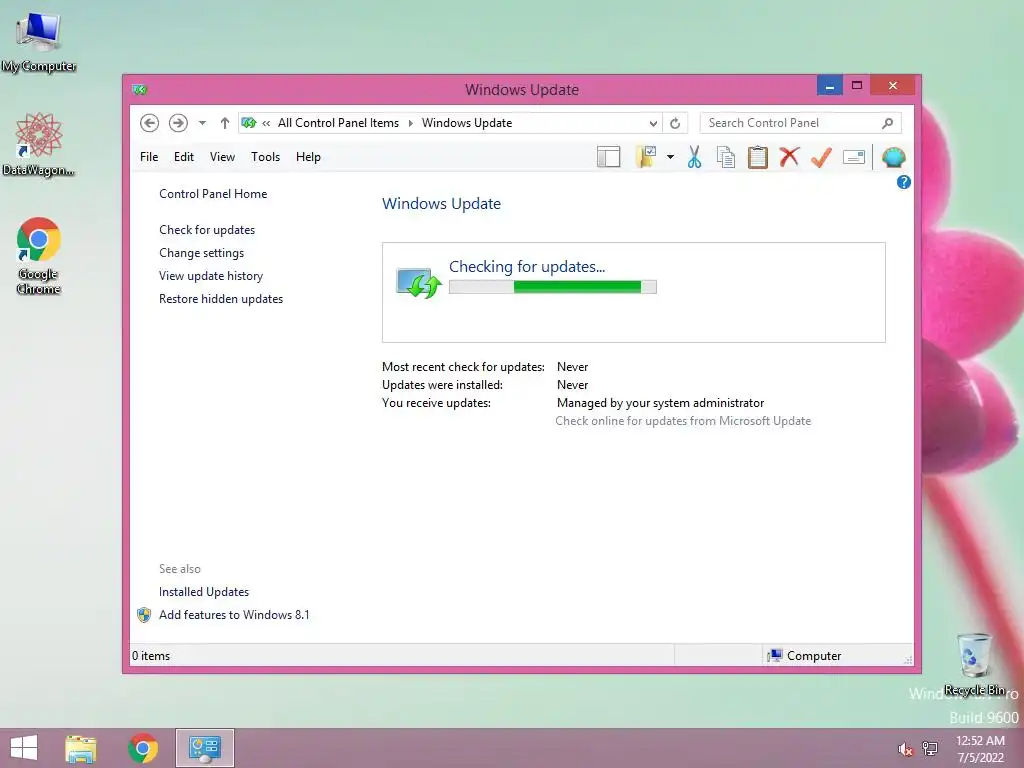
Task: Click the red X Delete icon
Action: 790,157
